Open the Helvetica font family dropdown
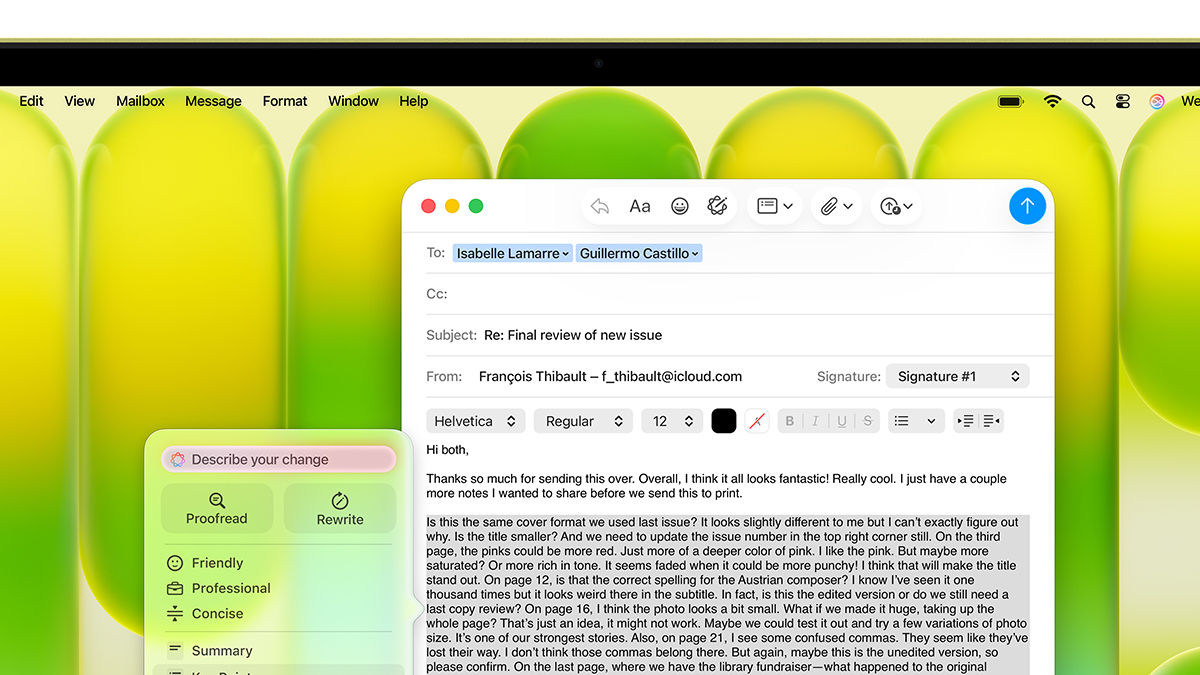 tap(476, 421)
